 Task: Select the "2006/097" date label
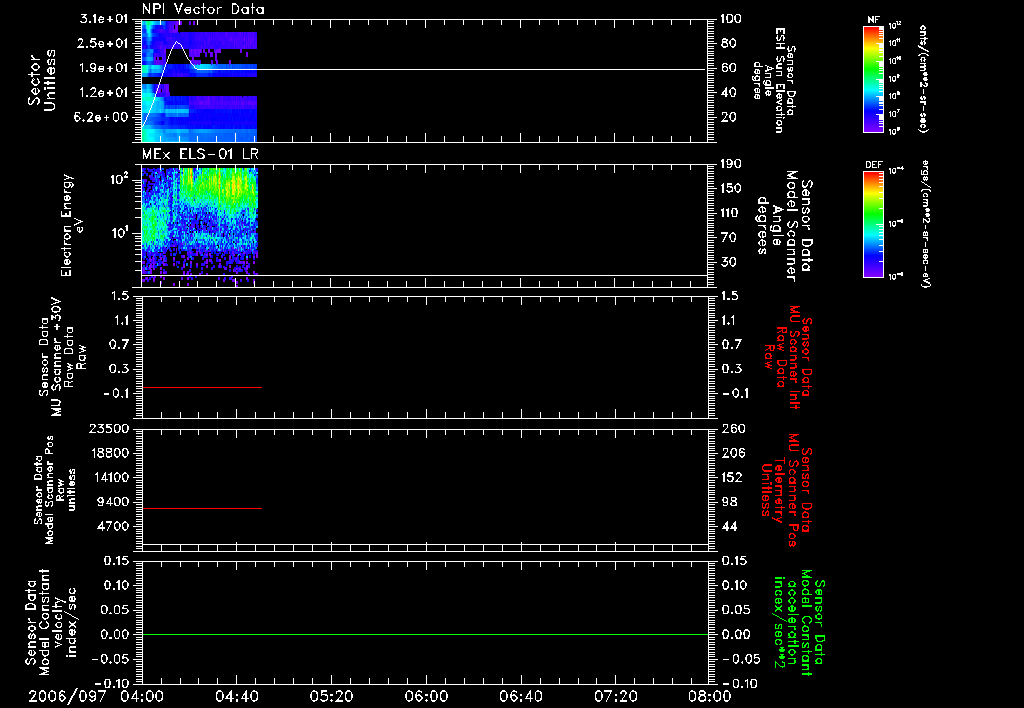(x=67, y=696)
